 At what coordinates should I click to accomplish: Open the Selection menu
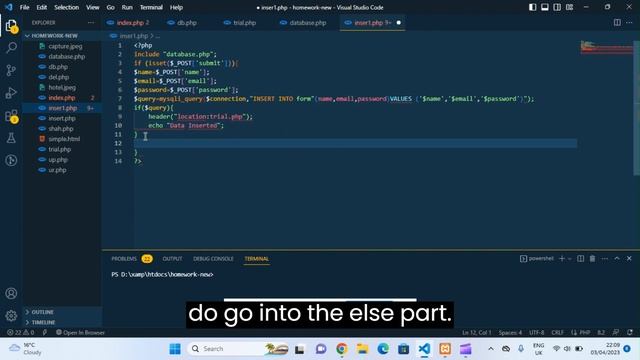pos(67,7)
